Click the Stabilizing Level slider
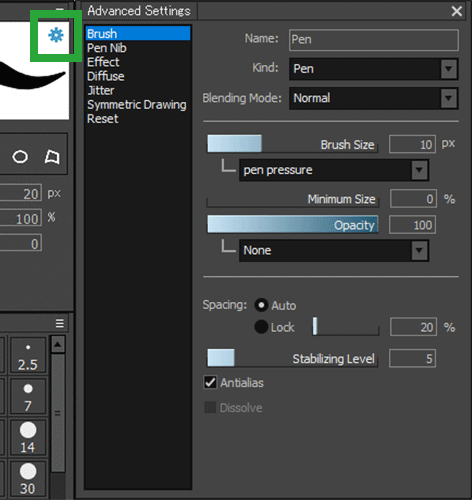Viewport: 472px width, 500px height. (x=292, y=358)
